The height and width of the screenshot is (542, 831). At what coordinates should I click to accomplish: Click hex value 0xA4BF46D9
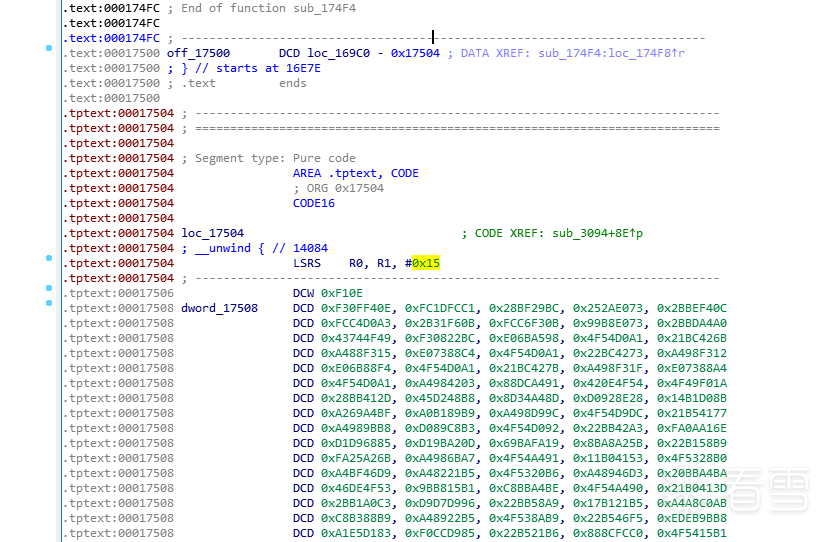pos(356,473)
